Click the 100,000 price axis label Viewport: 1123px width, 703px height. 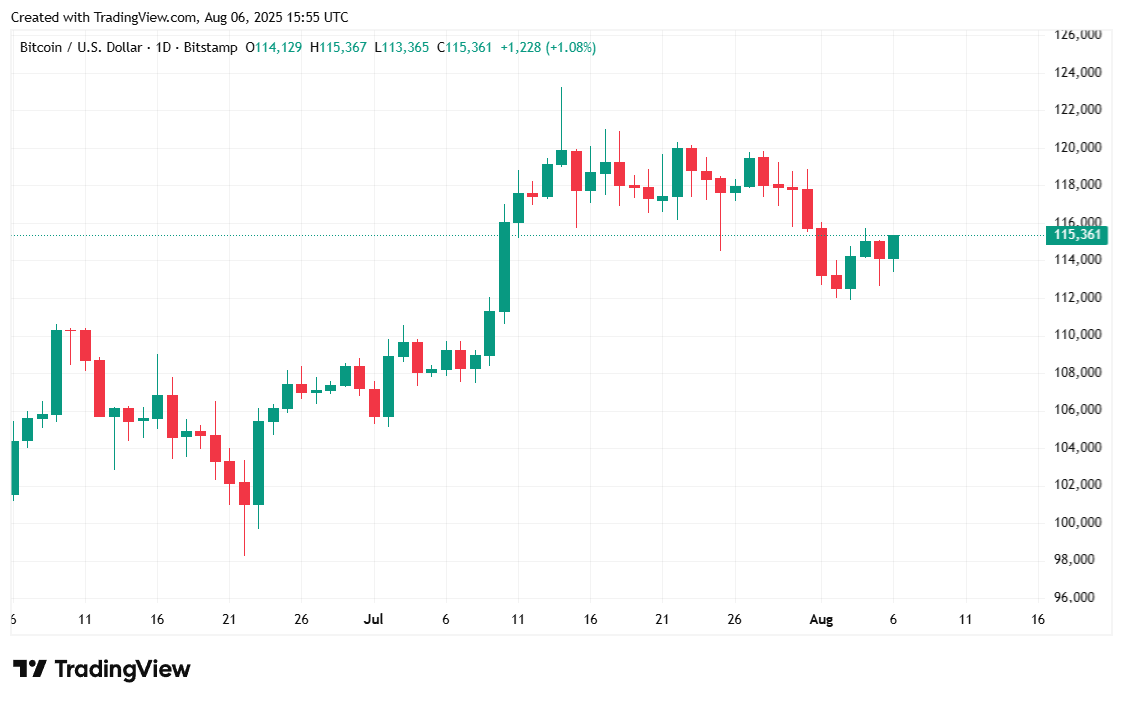coord(1078,522)
